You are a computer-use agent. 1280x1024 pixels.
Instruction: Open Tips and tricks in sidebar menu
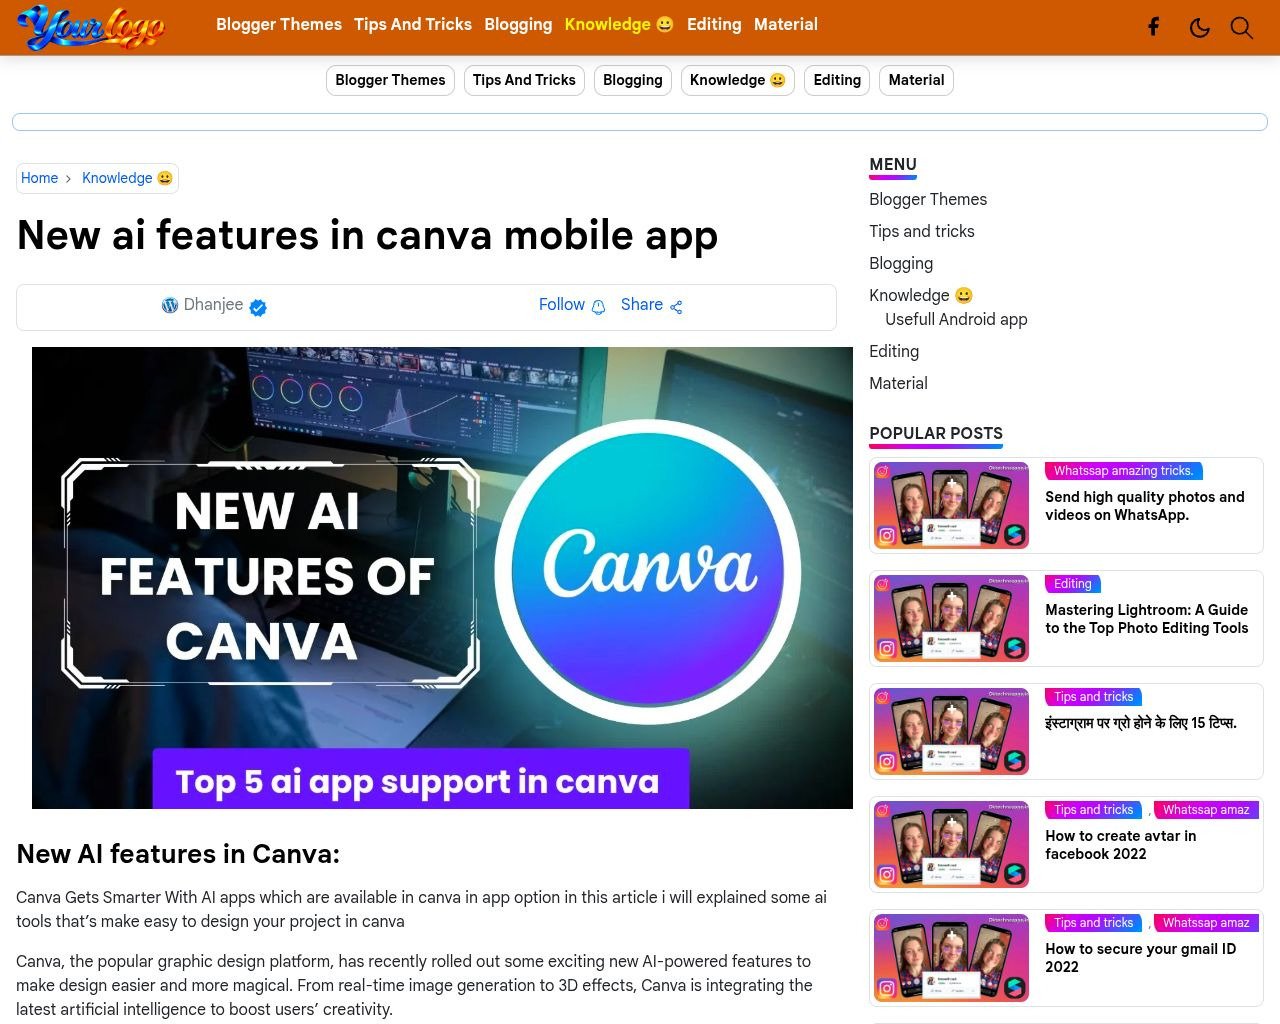[922, 231]
